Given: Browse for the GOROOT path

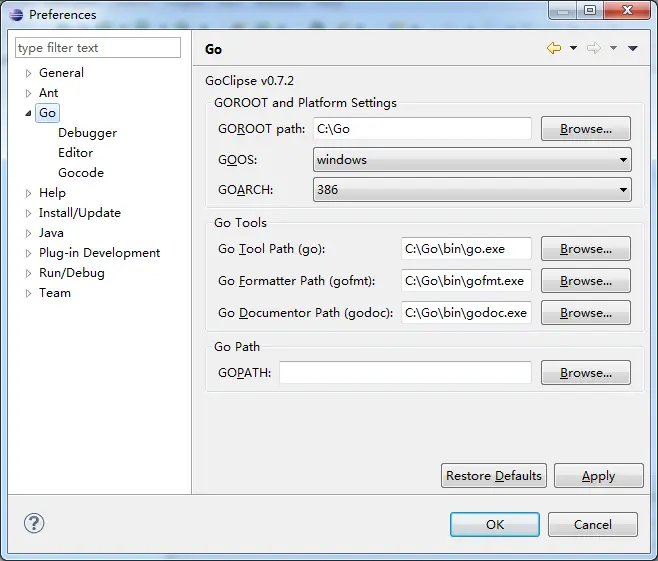Looking at the screenshot, I should click(585, 129).
